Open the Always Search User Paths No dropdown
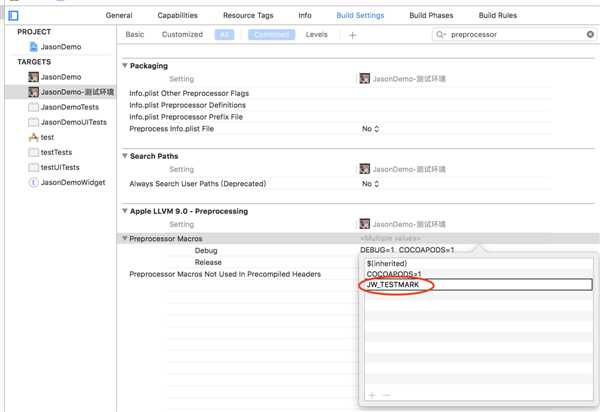 pos(370,184)
